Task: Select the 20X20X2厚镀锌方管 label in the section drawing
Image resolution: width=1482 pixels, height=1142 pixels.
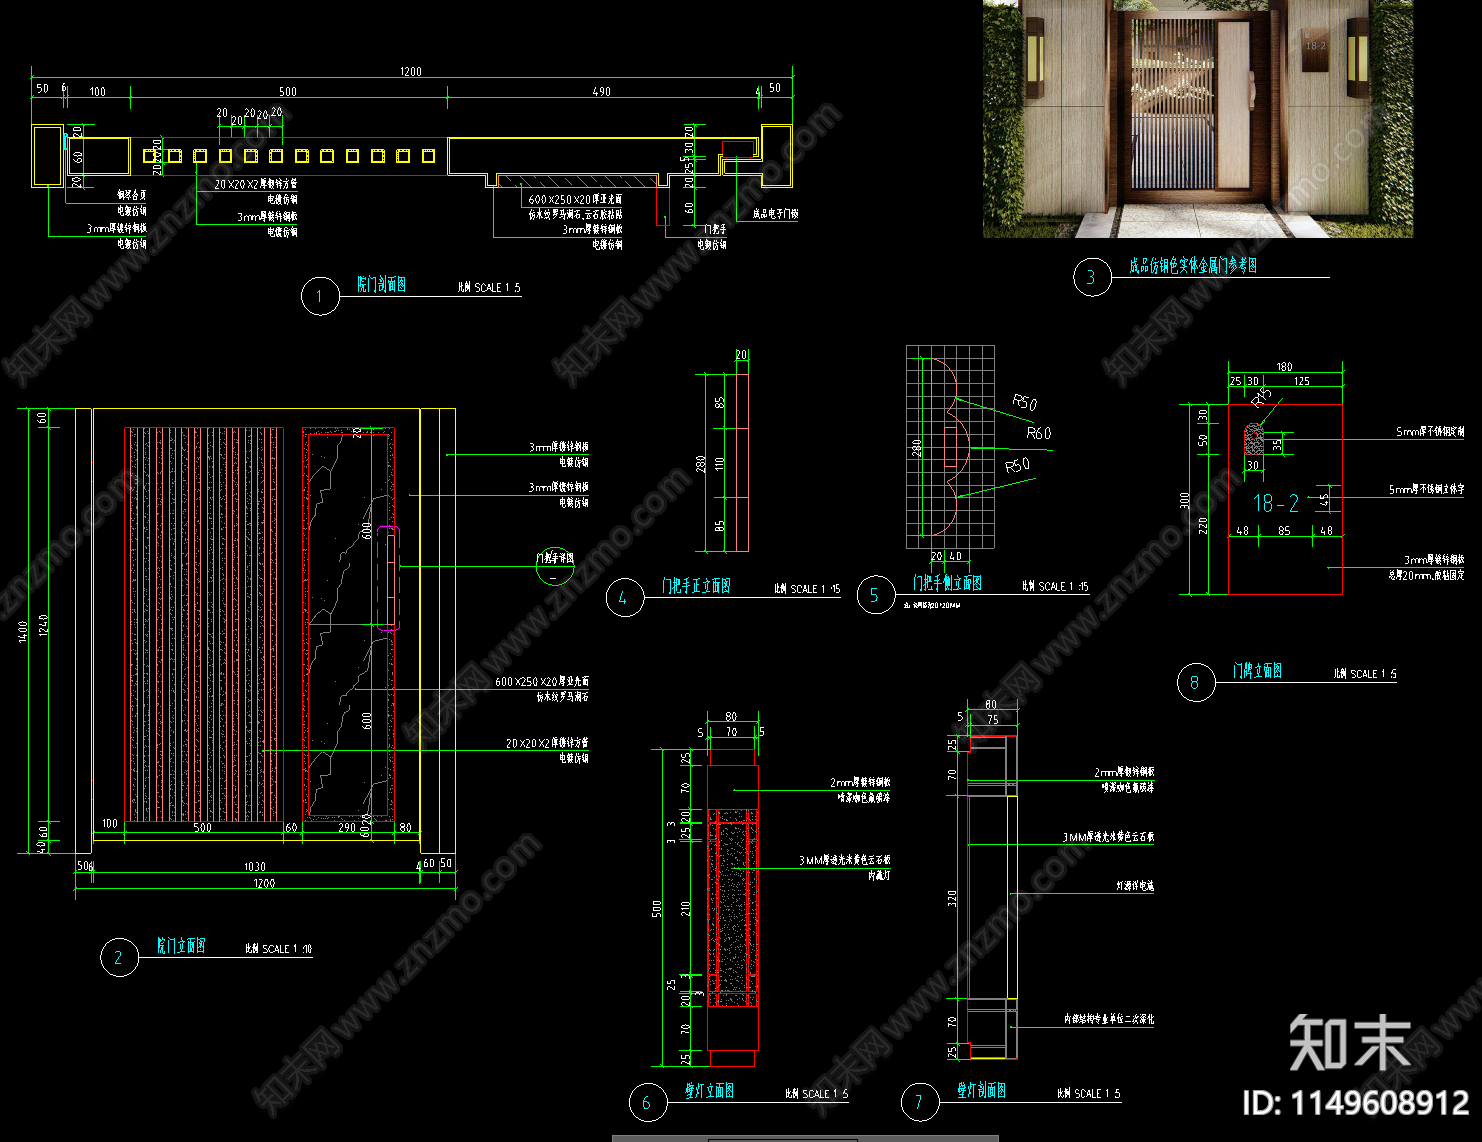Action: pos(256,184)
